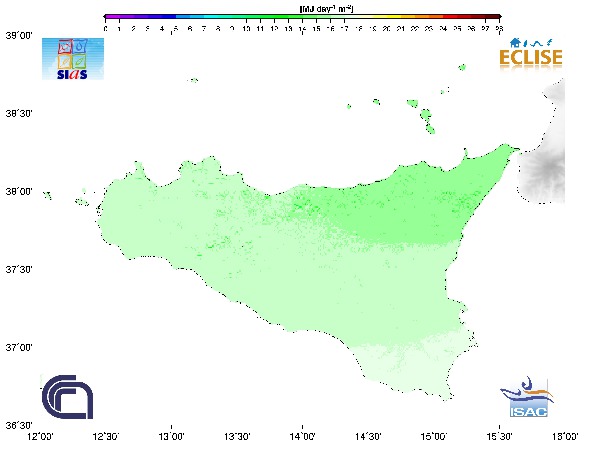600x450 pixels.
Task: Click the 37'30' latitude label
Action: click(x=19, y=270)
